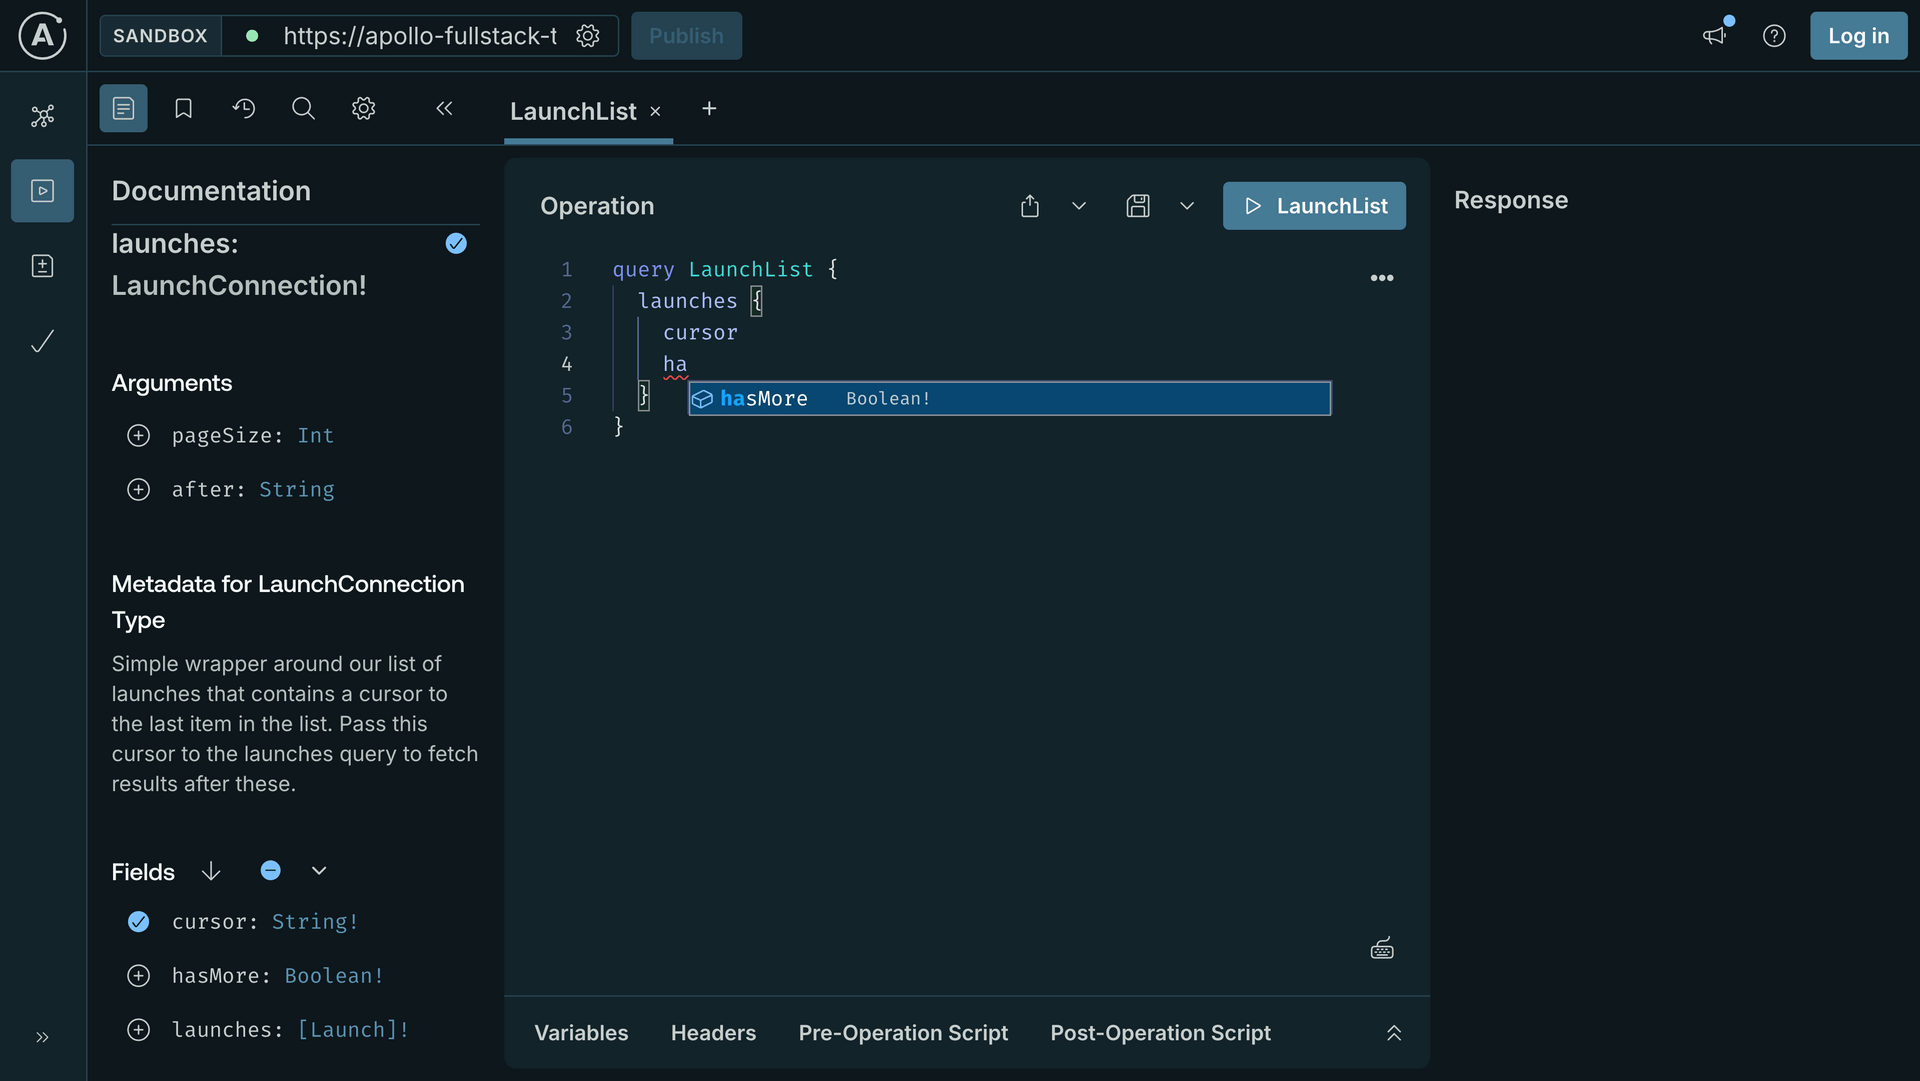Open the operation options meatball menu
1920x1081 pixels.
(1382, 278)
